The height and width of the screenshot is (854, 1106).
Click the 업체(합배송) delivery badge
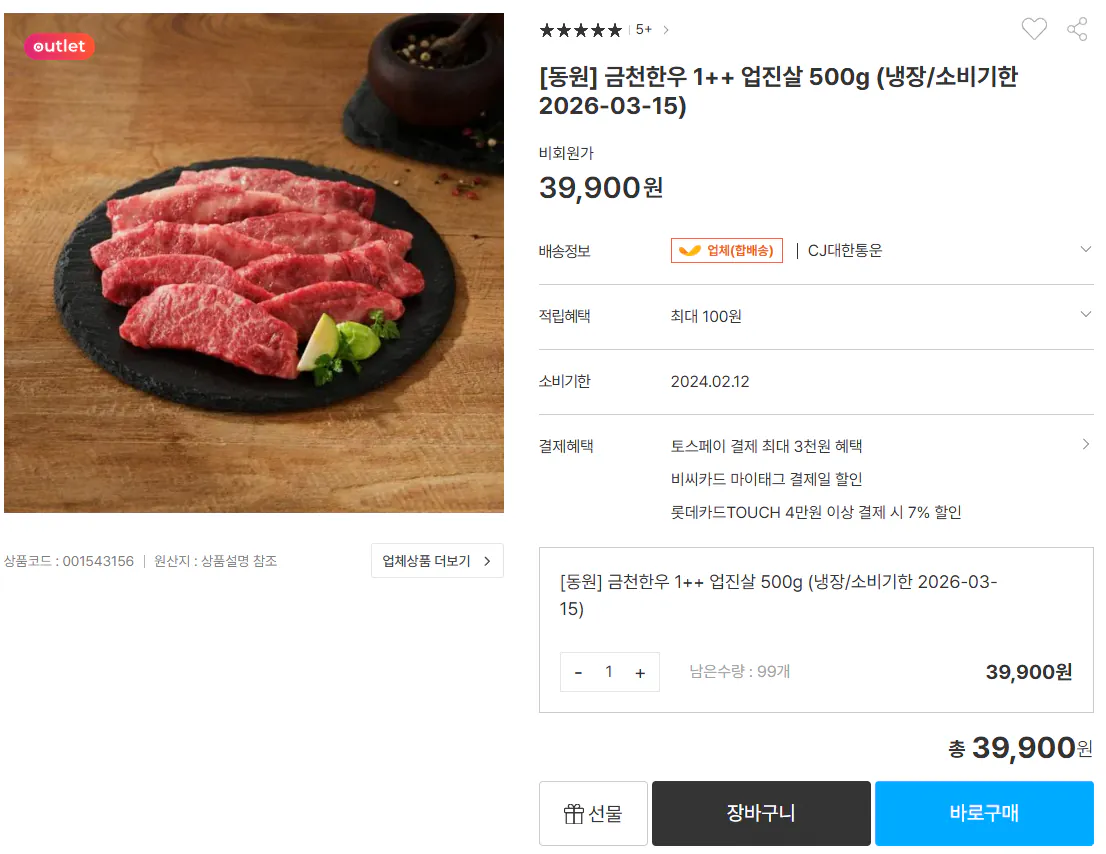726,250
